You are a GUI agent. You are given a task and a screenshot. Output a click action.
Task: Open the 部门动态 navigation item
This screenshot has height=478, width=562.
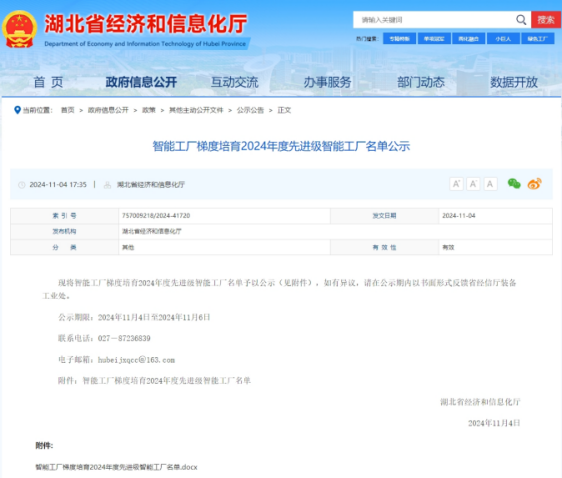[x=421, y=82]
